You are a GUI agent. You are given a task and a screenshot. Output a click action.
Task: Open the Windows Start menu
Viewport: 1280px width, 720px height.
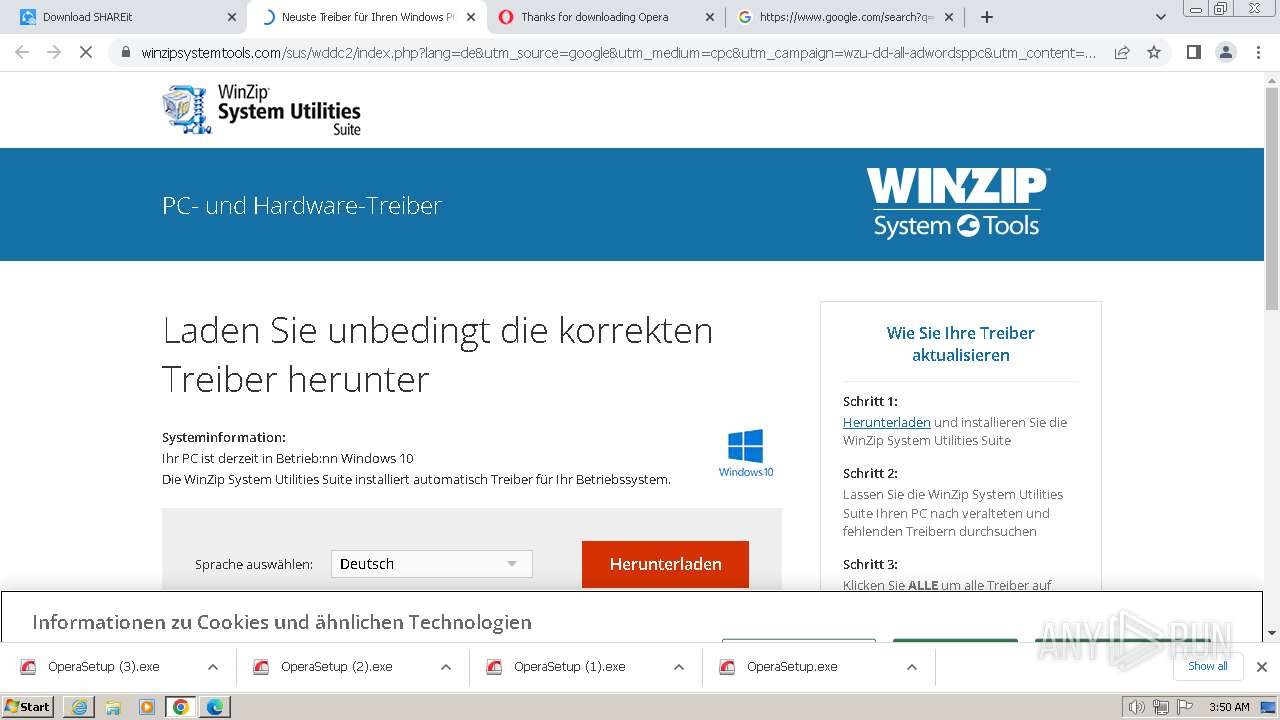point(28,706)
